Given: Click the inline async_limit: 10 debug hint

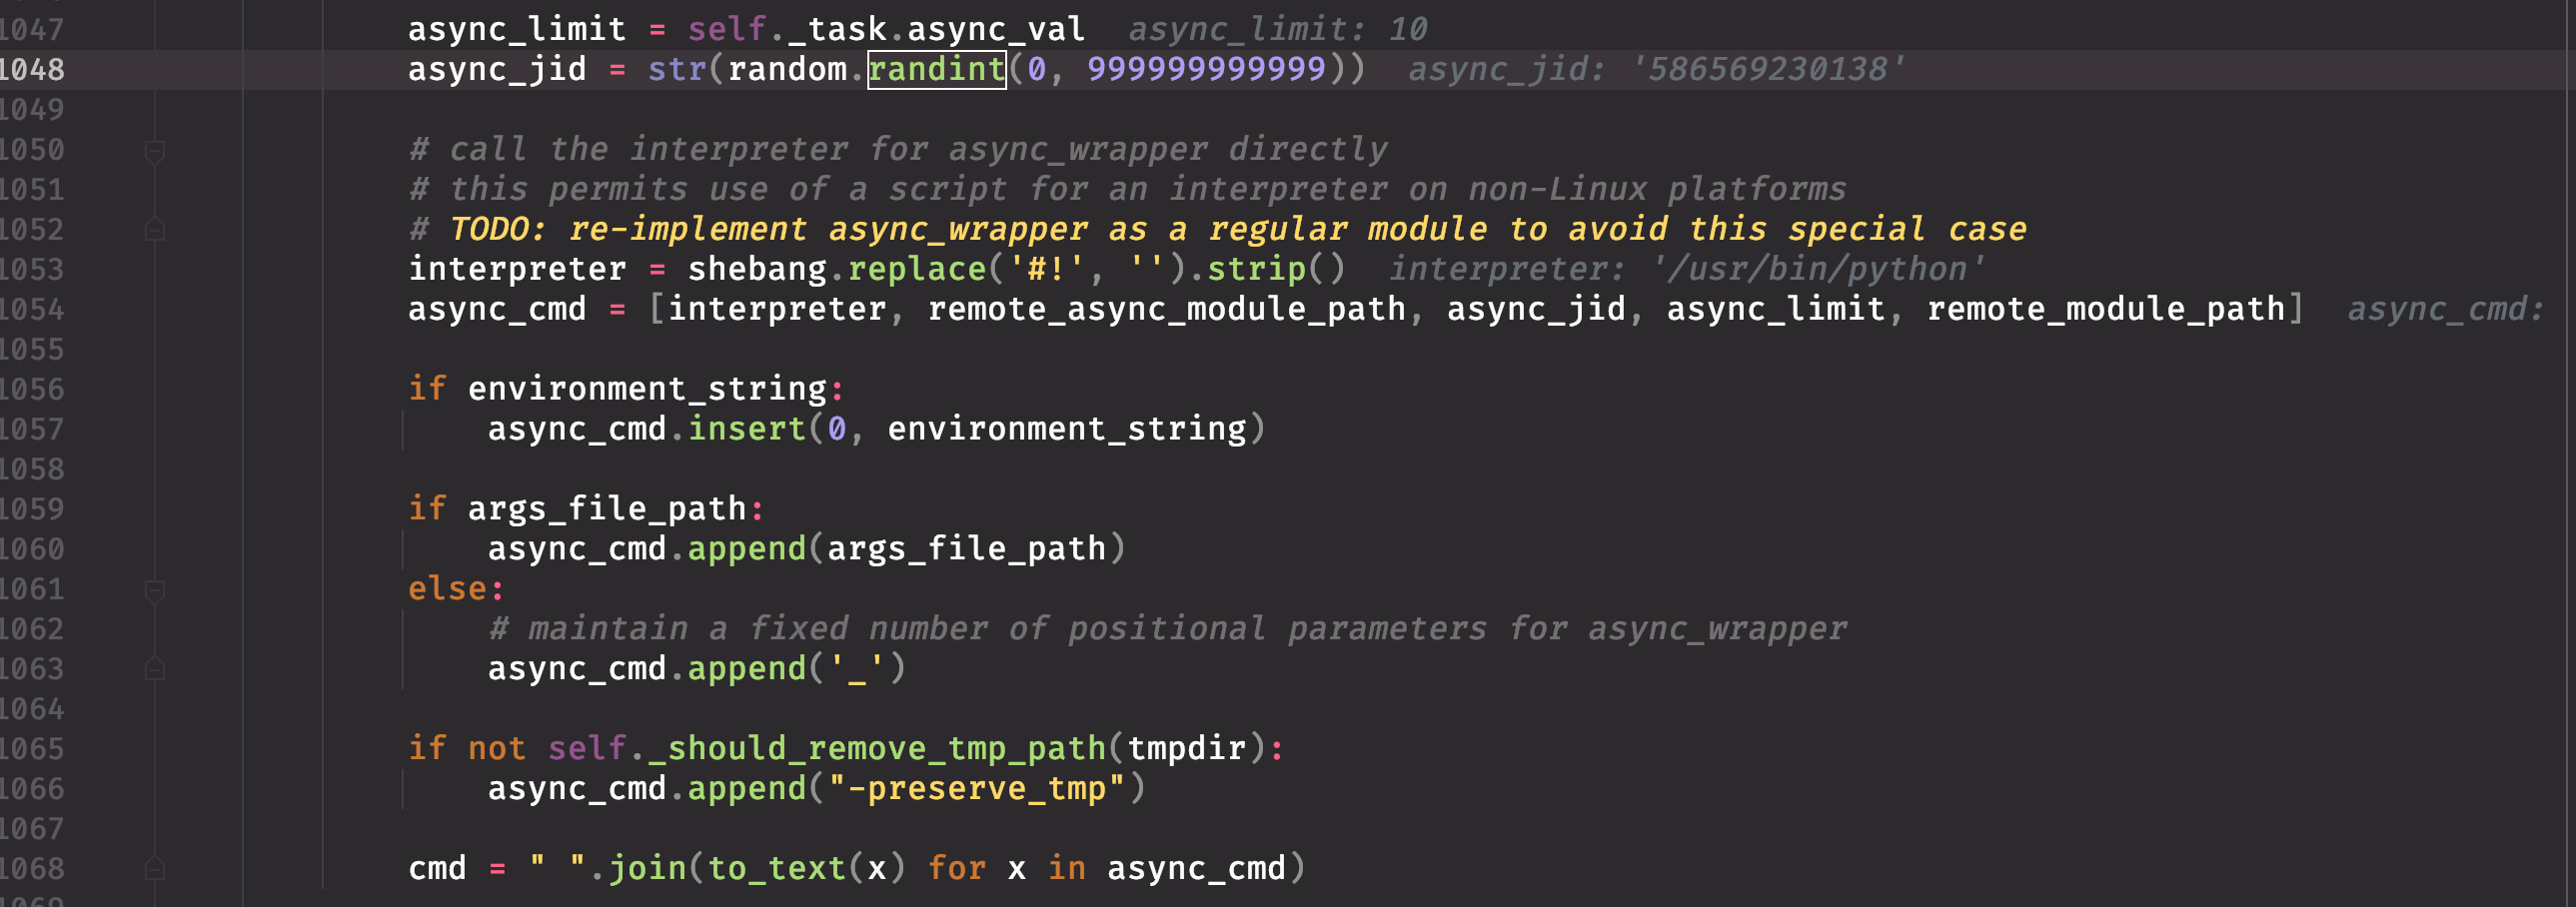Looking at the screenshot, I should pyautogui.click(x=1277, y=30).
